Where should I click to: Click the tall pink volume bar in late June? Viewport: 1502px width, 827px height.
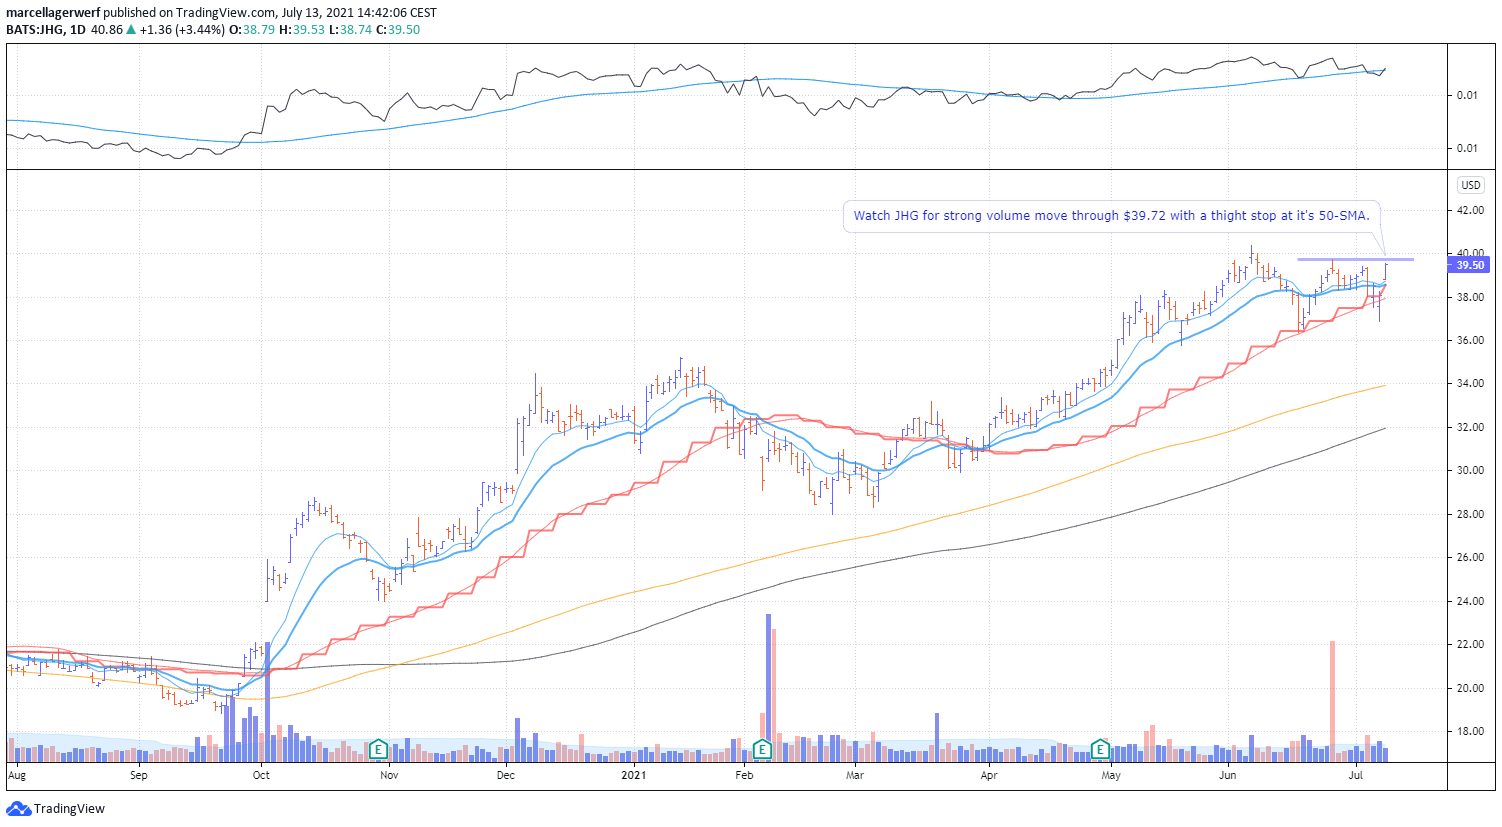point(1332,701)
